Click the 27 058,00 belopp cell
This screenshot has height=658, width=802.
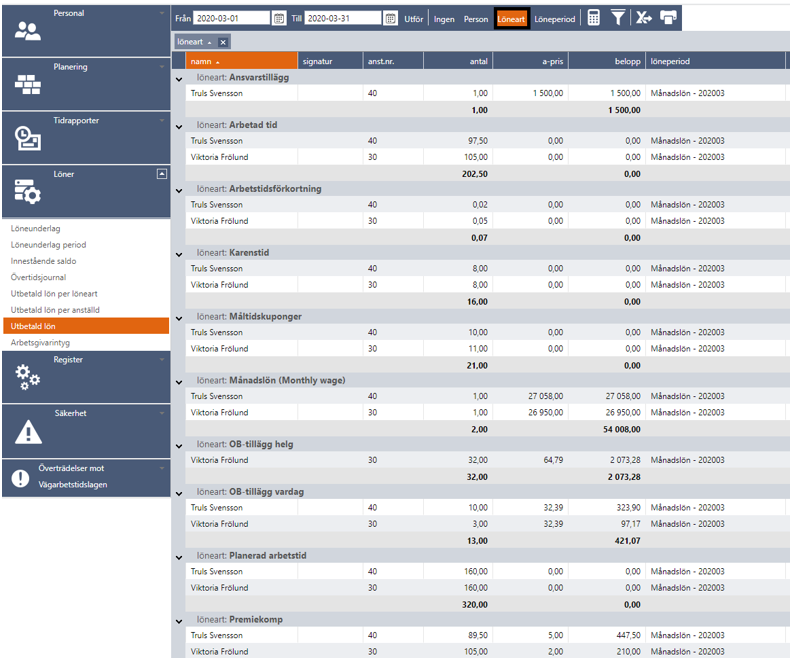tap(623, 396)
